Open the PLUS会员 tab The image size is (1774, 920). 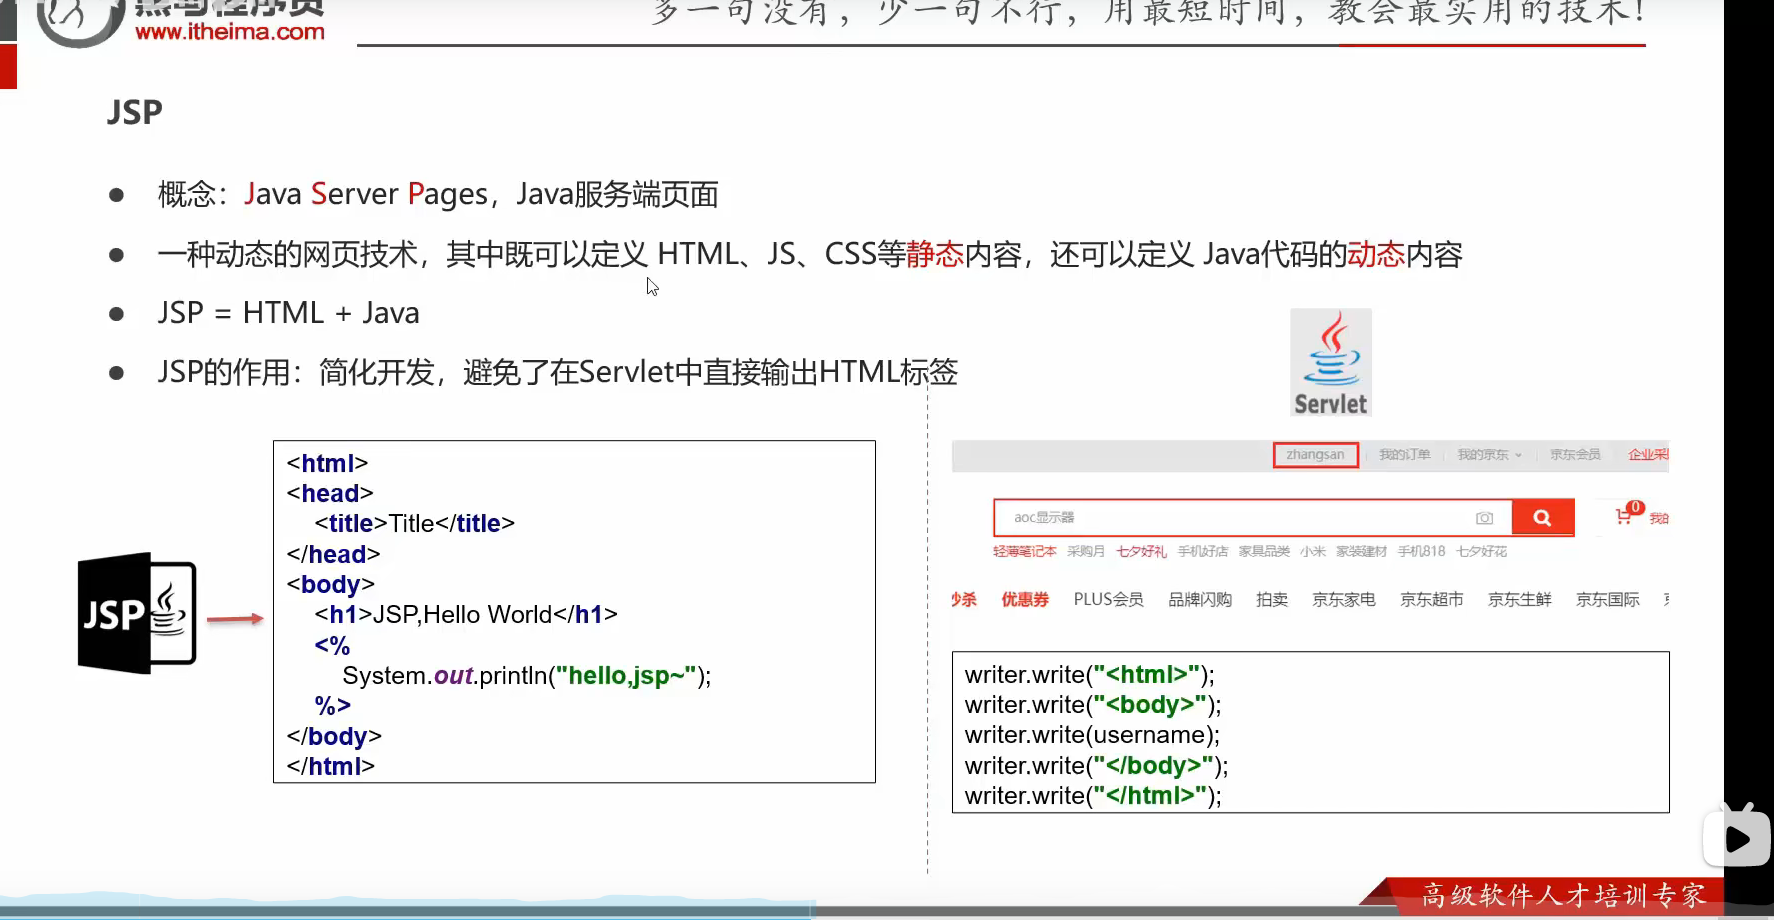point(1108,599)
